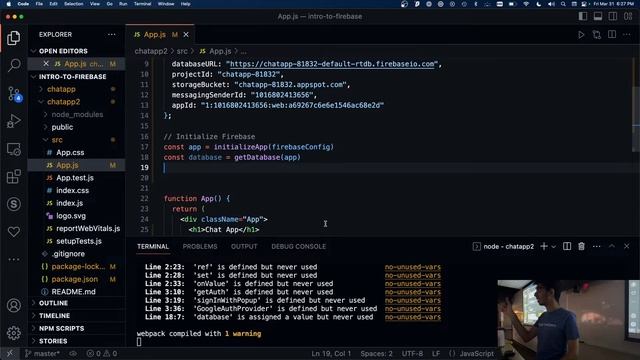This screenshot has width=640, height=360.
Task: Change indentation via Spaces: 2
Action: pos(376,354)
